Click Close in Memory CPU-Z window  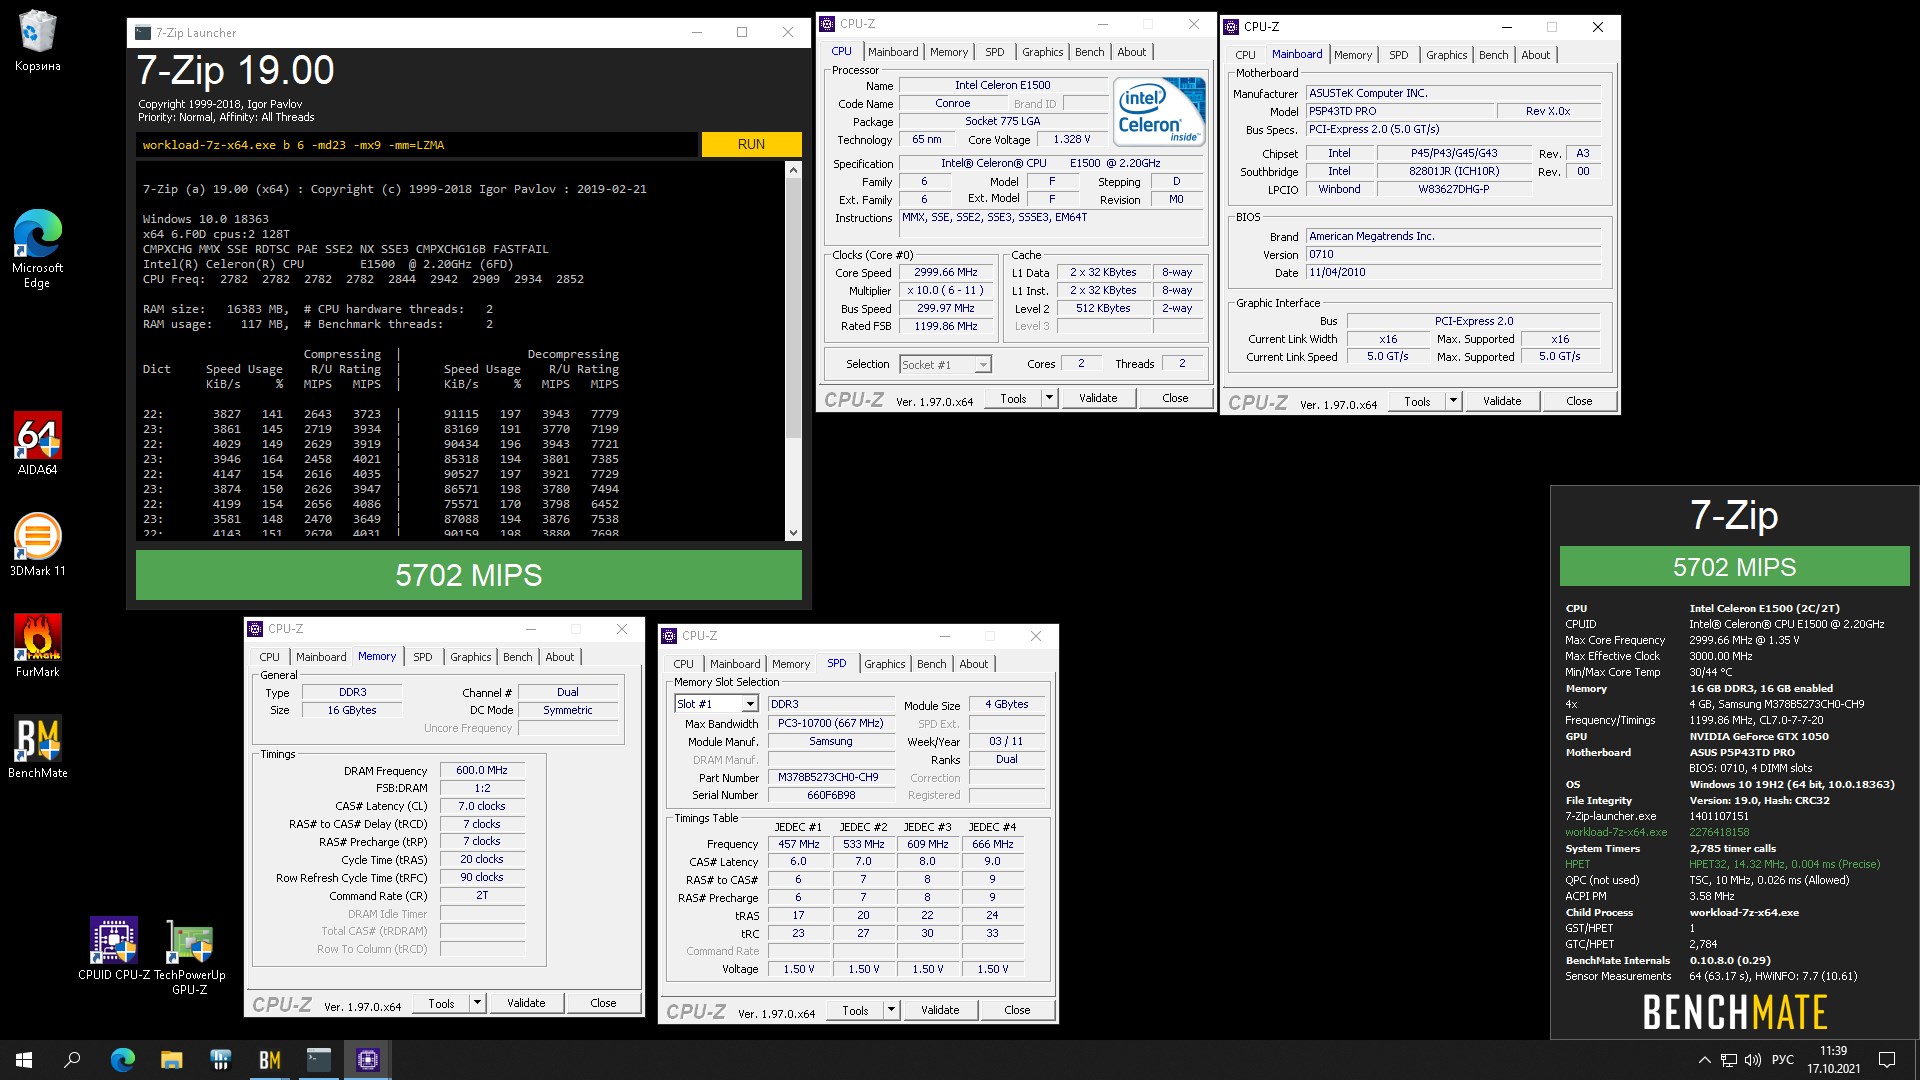(602, 1003)
